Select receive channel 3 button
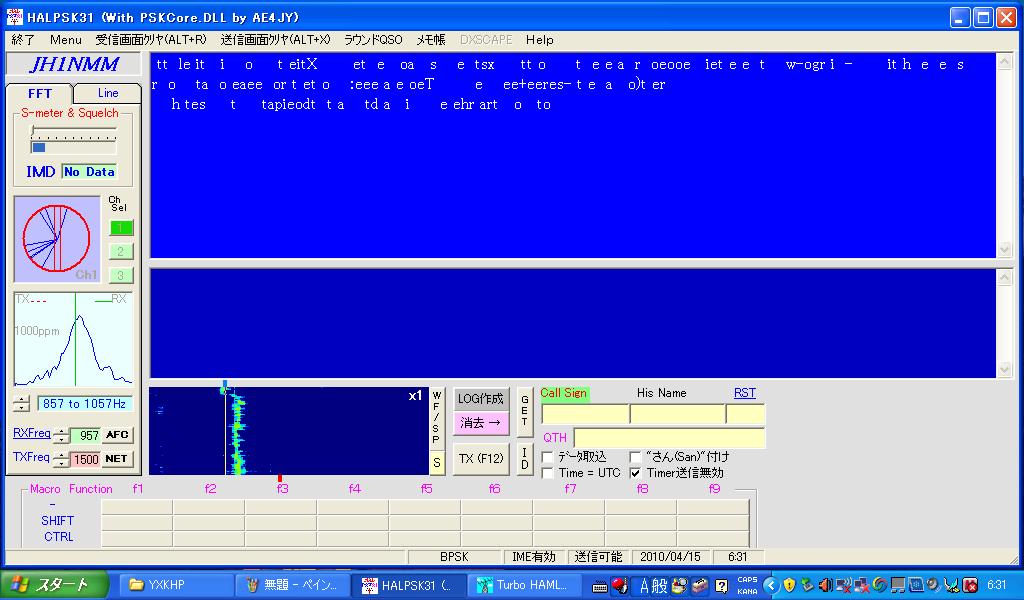1024x600 pixels. (121, 276)
